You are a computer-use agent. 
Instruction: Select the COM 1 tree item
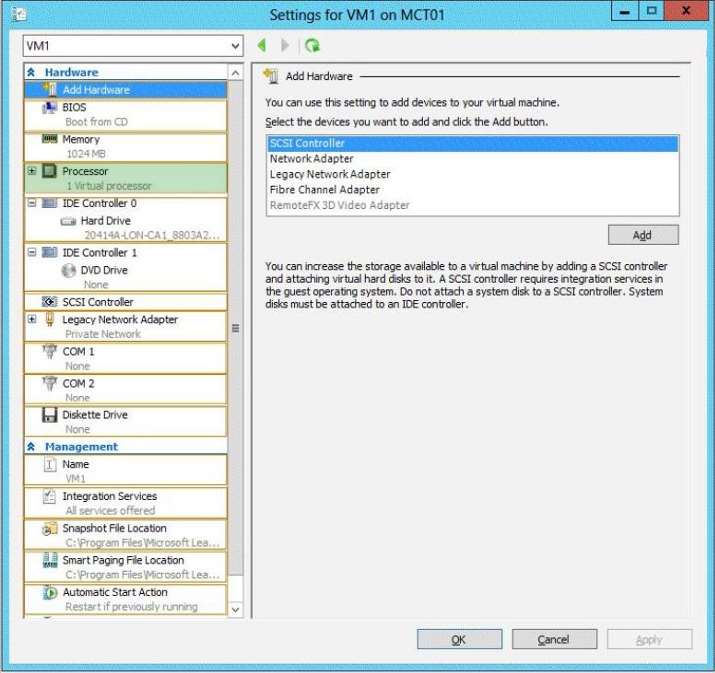(x=125, y=358)
